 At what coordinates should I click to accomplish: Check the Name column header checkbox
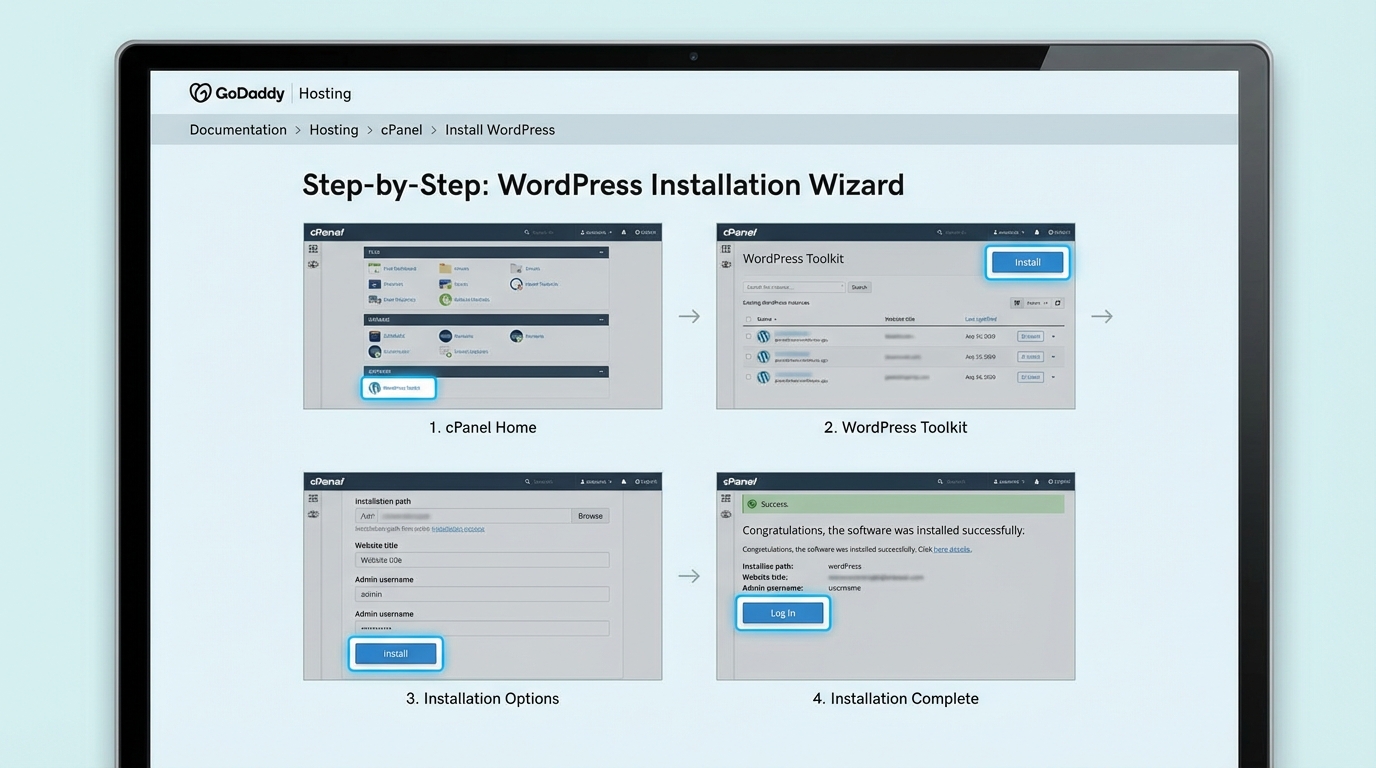pyautogui.click(x=747, y=319)
